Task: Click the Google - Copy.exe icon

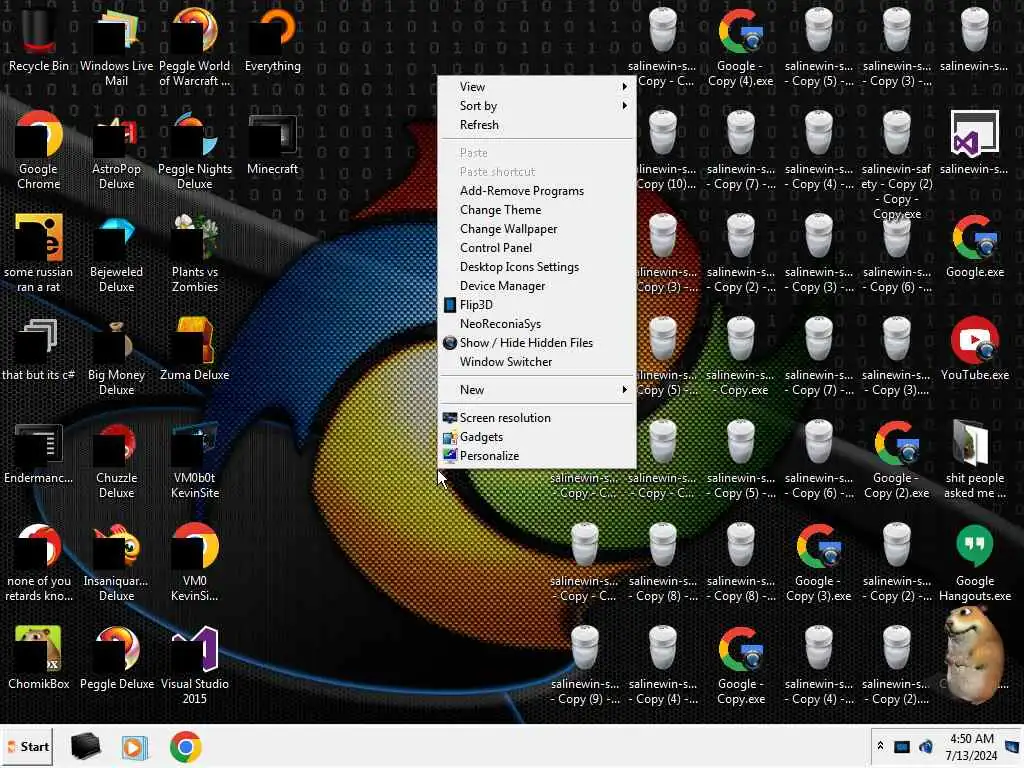Action: pos(741,666)
